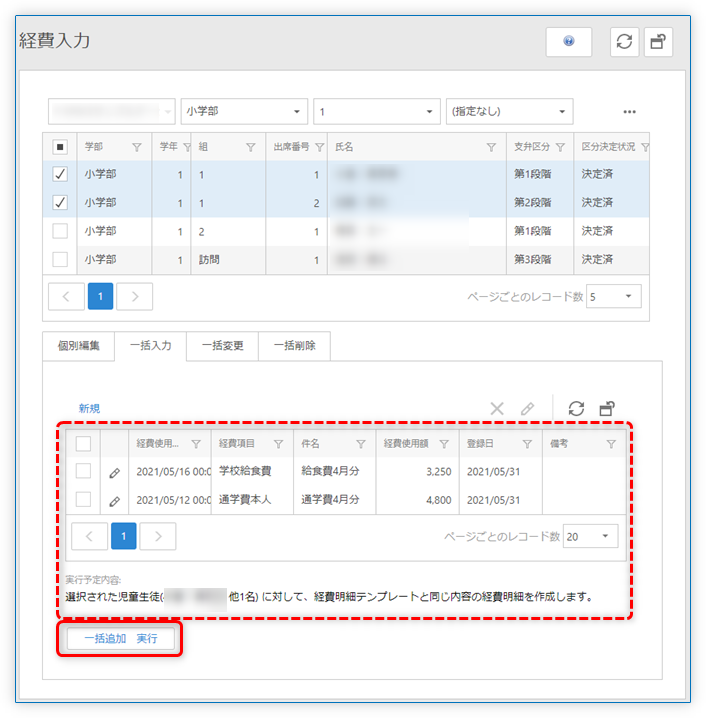Viewport: 706px width, 718px height.
Task: Open the (指定なし) dropdown
Action: tap(510, 111)
